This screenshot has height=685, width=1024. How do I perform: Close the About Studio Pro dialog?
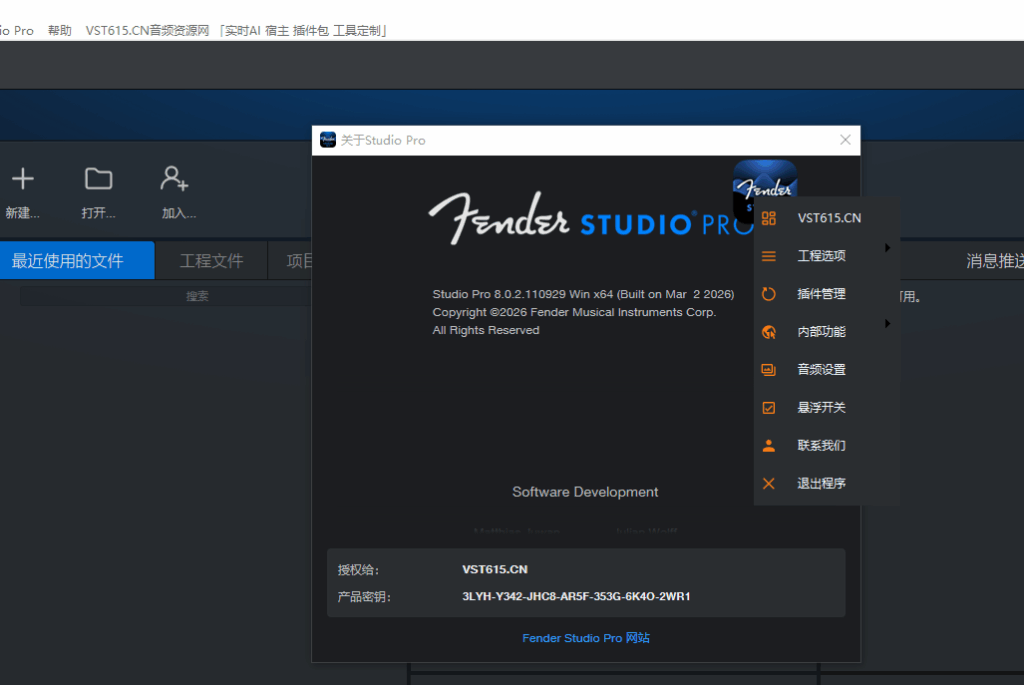[x=845, y=140]
